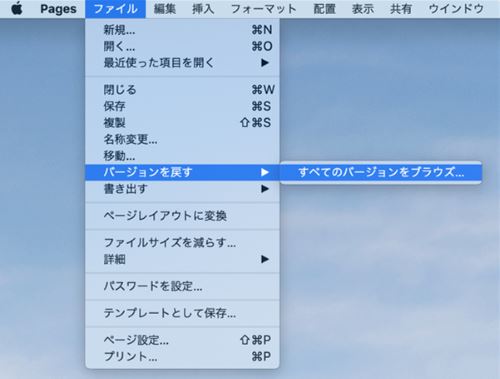Open the ウインドウ menu
Viewport: 500px width, 379px height.
[x=456, y=9]
